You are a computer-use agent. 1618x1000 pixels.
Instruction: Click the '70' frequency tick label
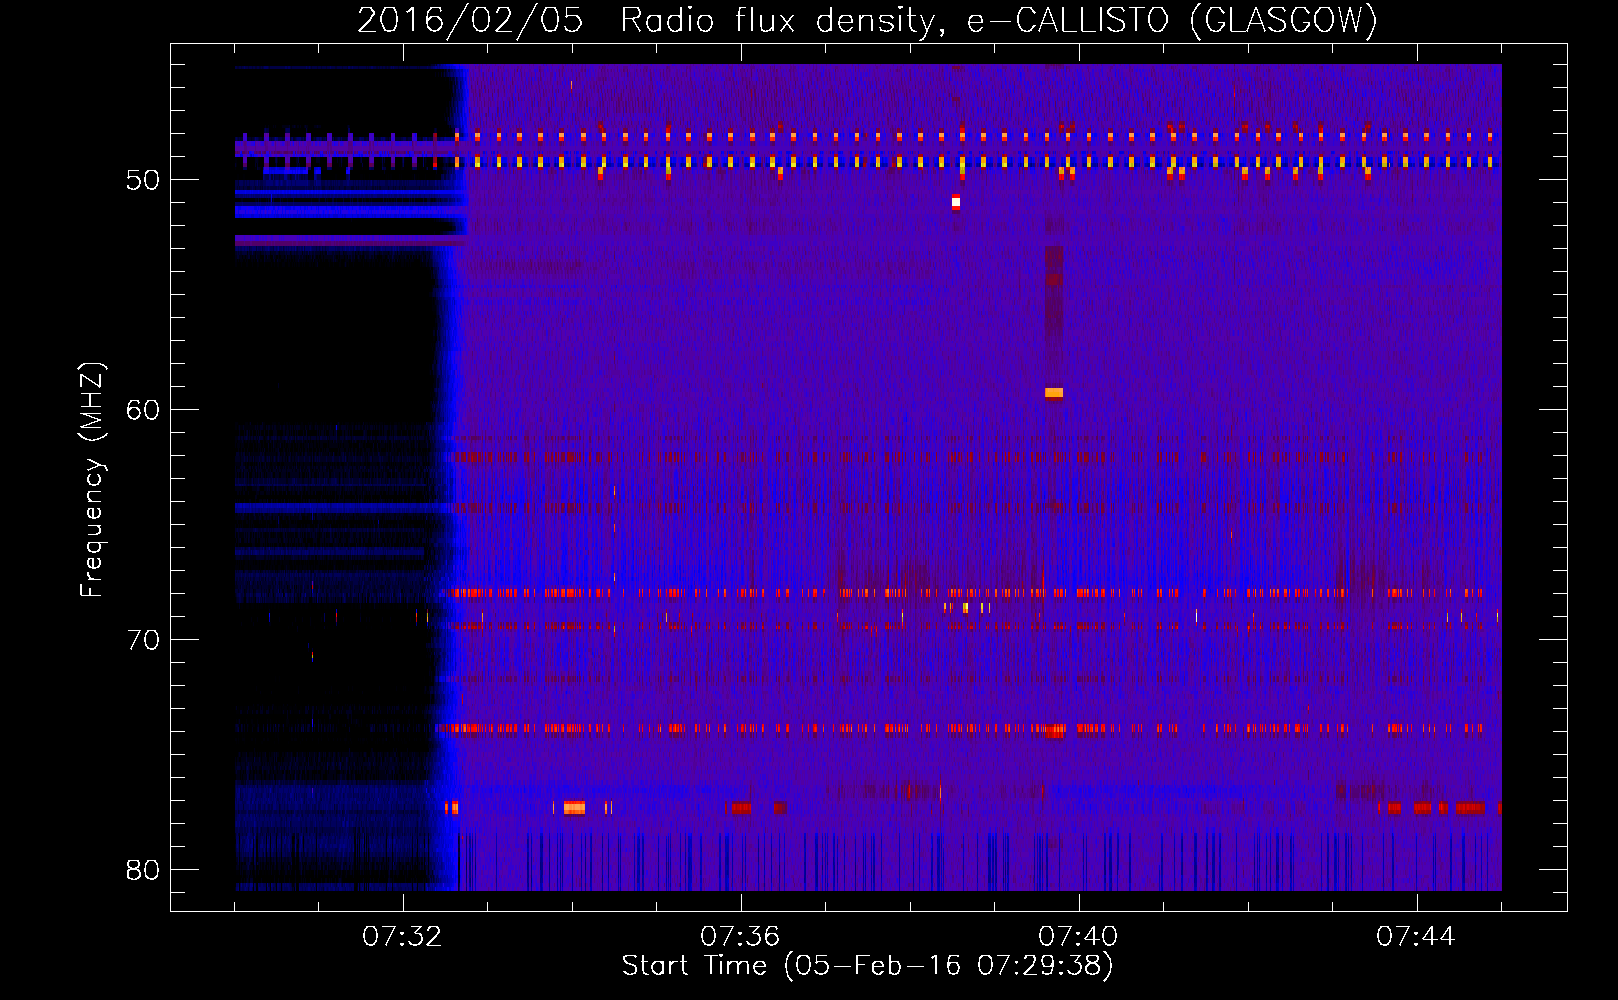pyautogui.click(x=143, y=641)
